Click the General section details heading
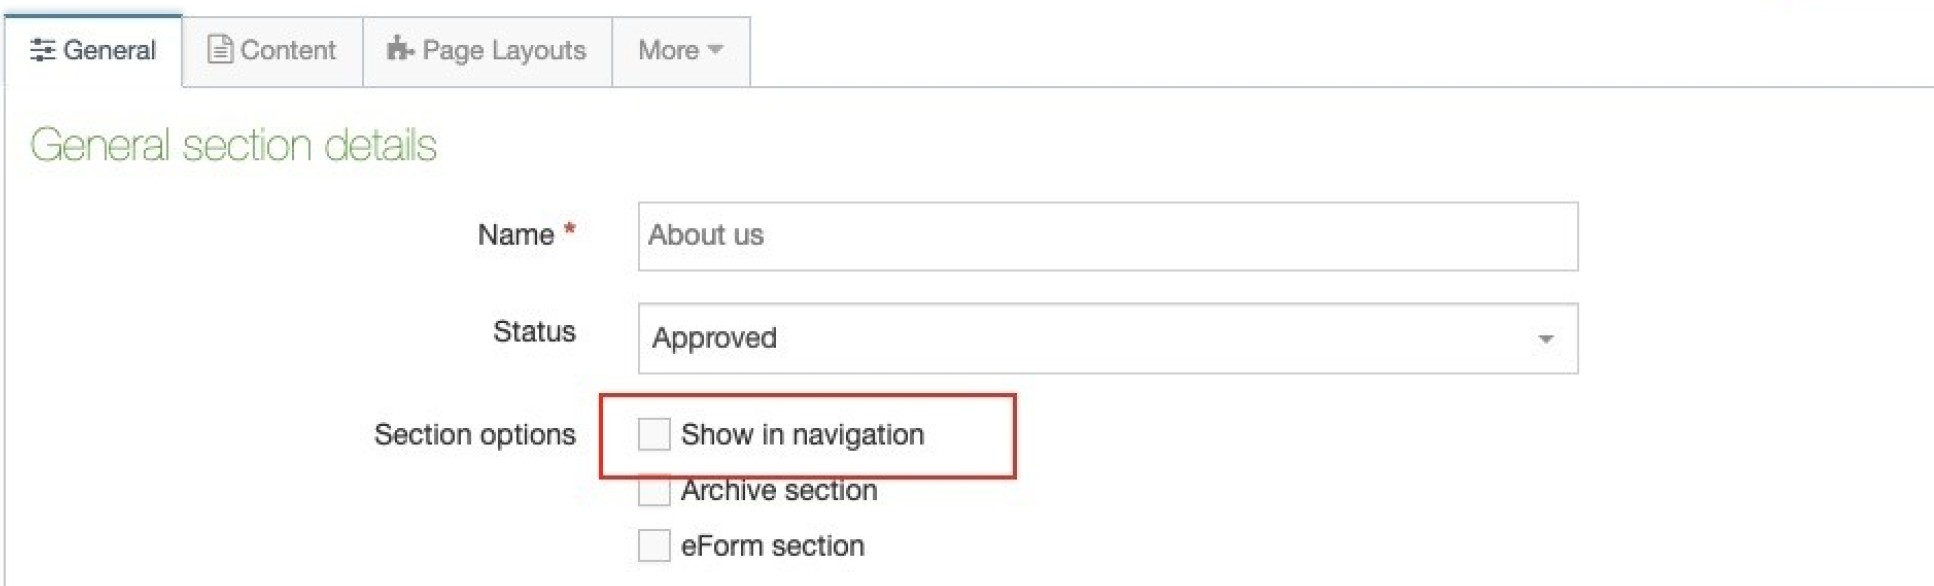The height and width of the screenshot is (586, 1934). [x=233, y=146]
